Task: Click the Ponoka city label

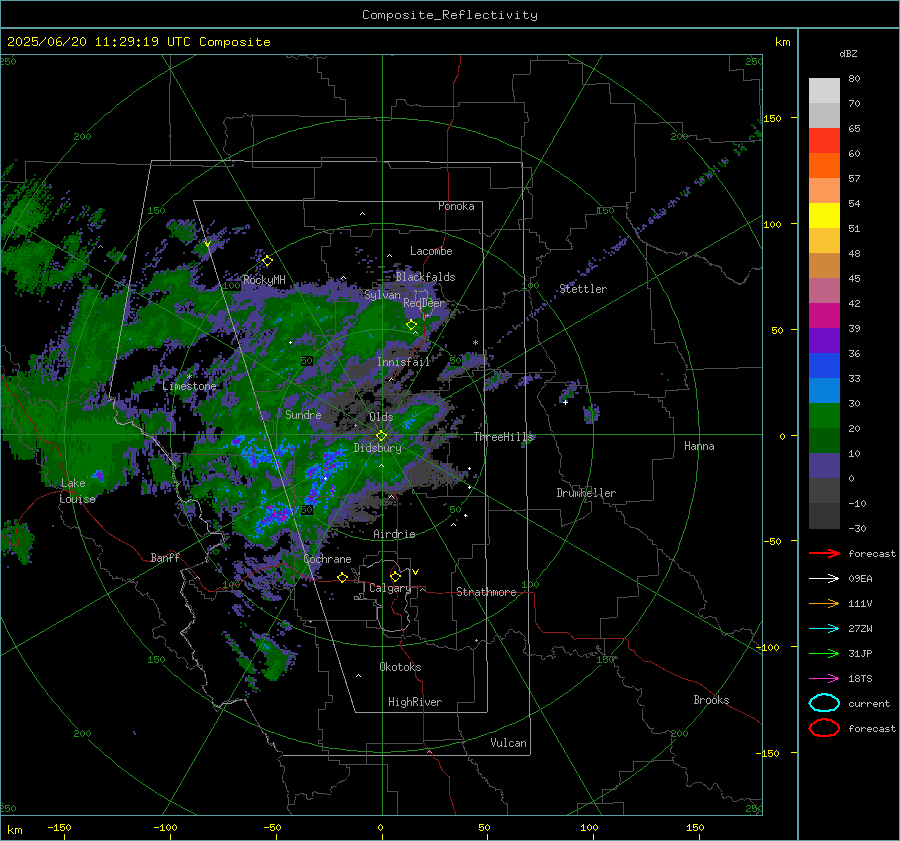Action: (x=456, y=206)
